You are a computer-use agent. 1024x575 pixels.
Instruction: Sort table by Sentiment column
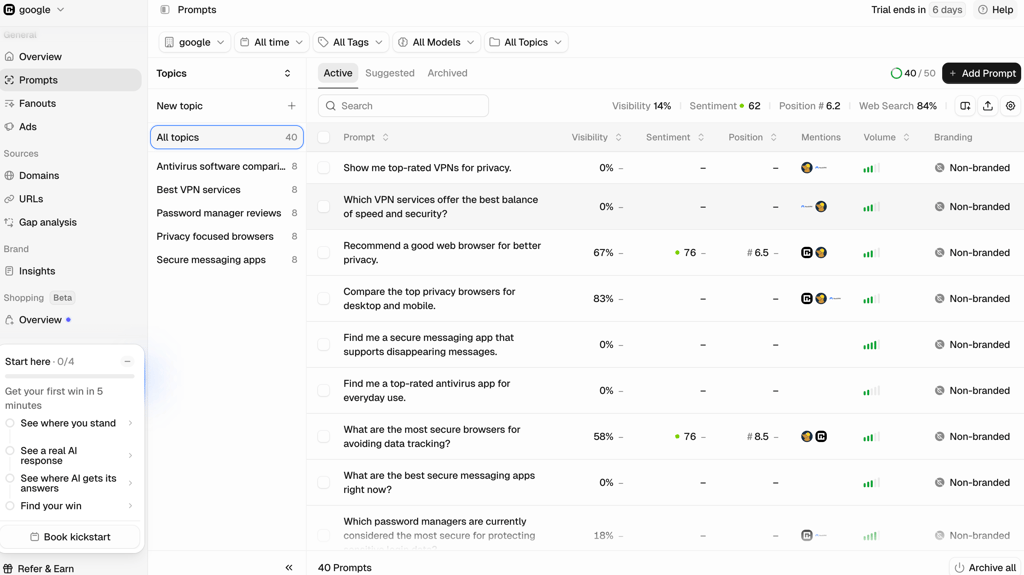click(x=675, y=137)
